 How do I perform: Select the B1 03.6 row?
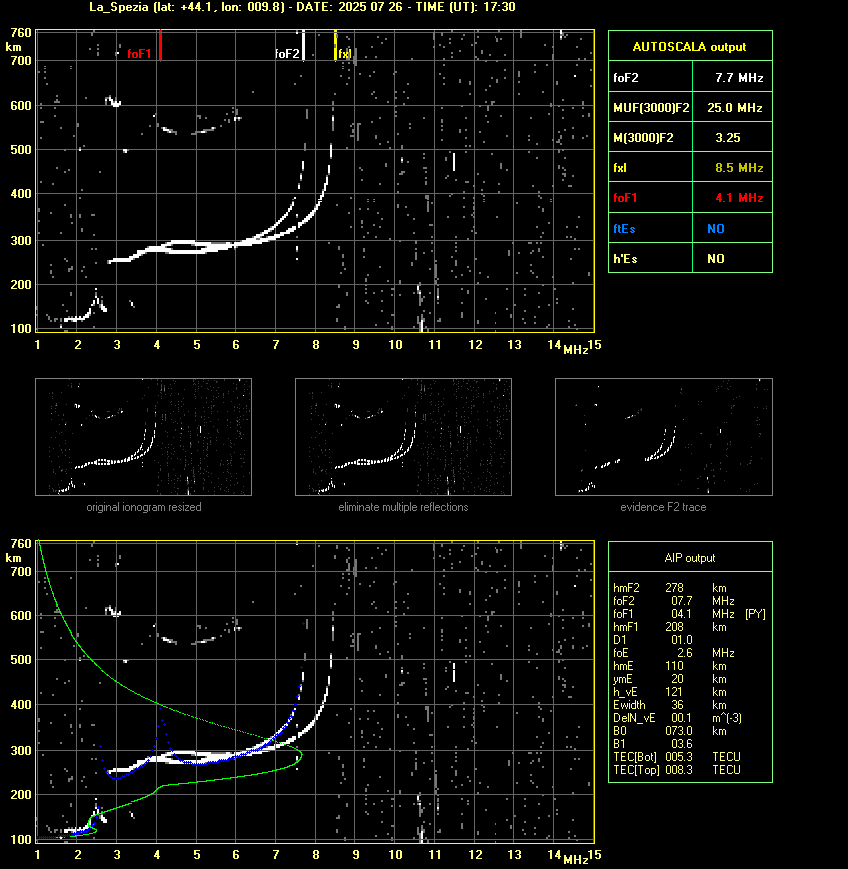(653, 744)
